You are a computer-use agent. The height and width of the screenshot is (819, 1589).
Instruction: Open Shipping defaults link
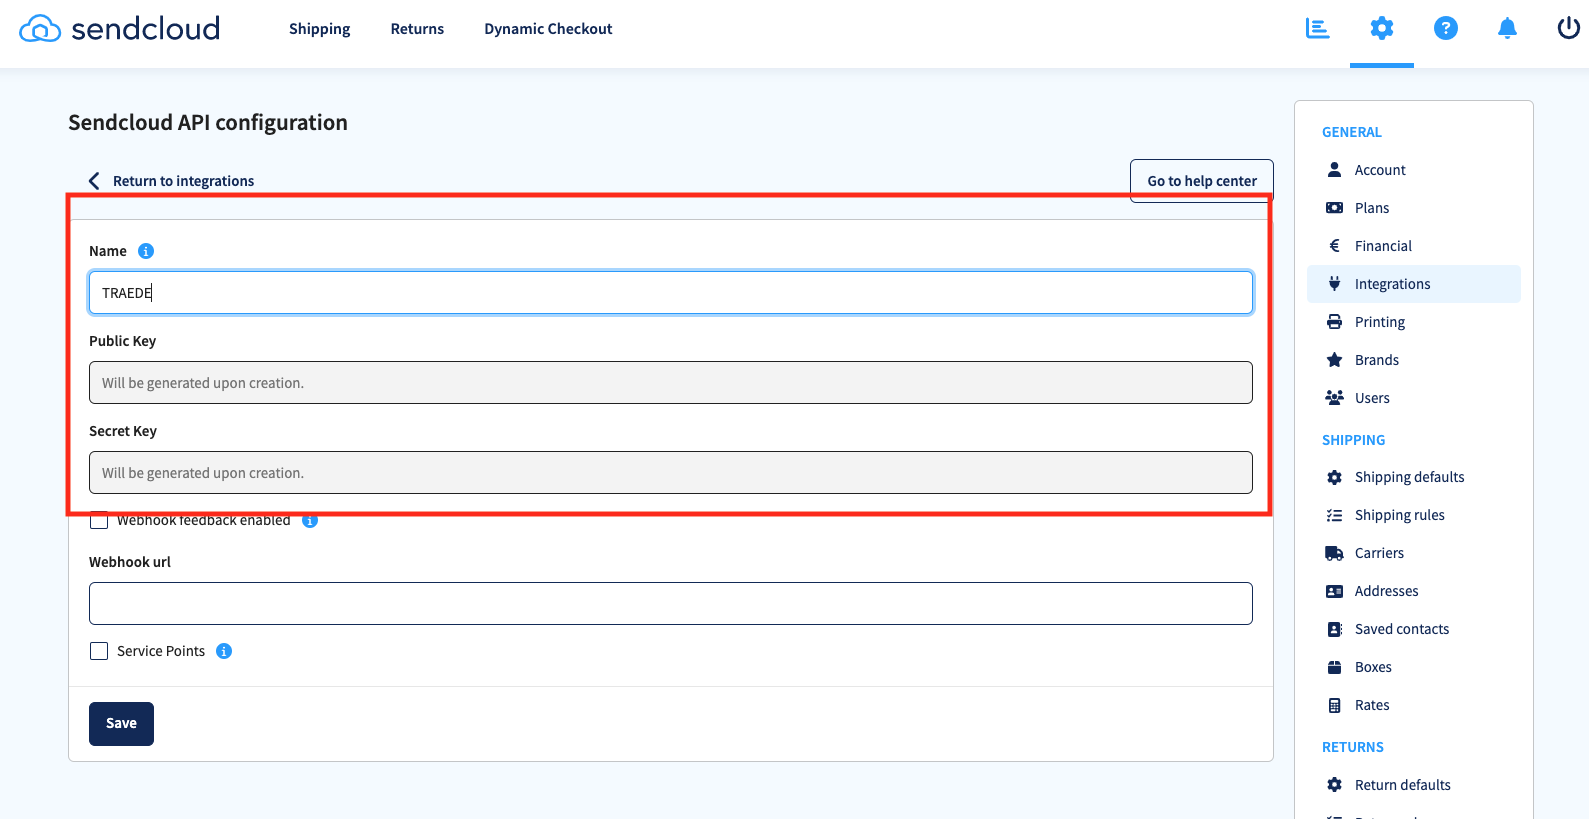(1409, 477)
